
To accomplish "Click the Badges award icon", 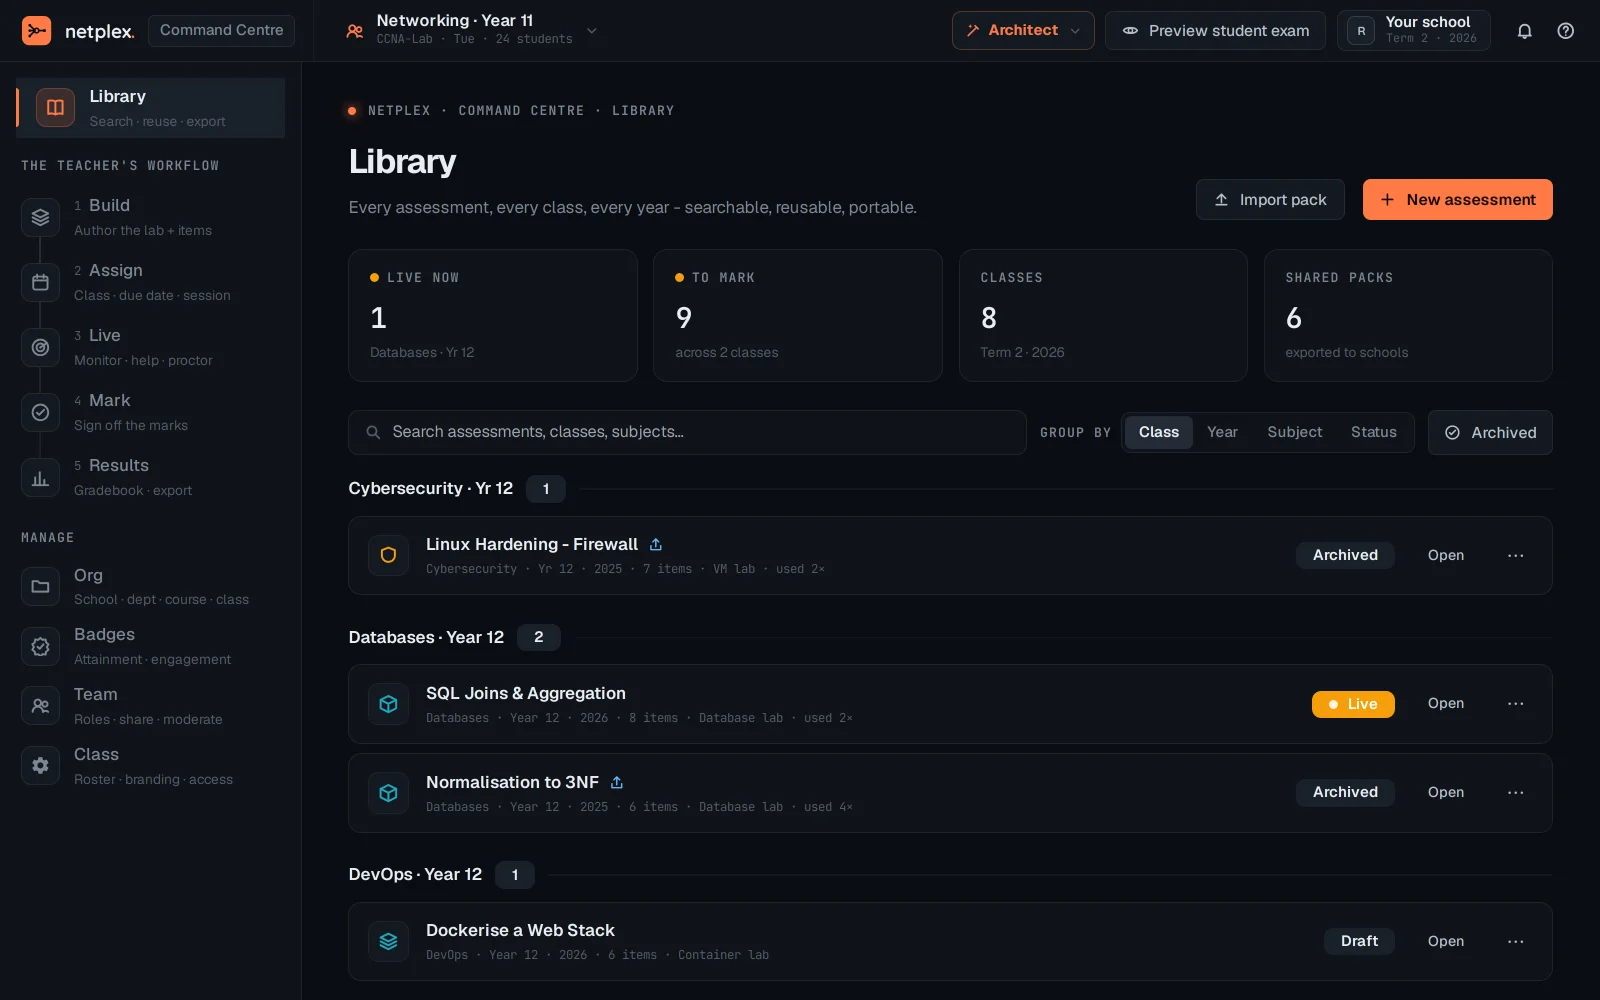I will pos(40,647).
